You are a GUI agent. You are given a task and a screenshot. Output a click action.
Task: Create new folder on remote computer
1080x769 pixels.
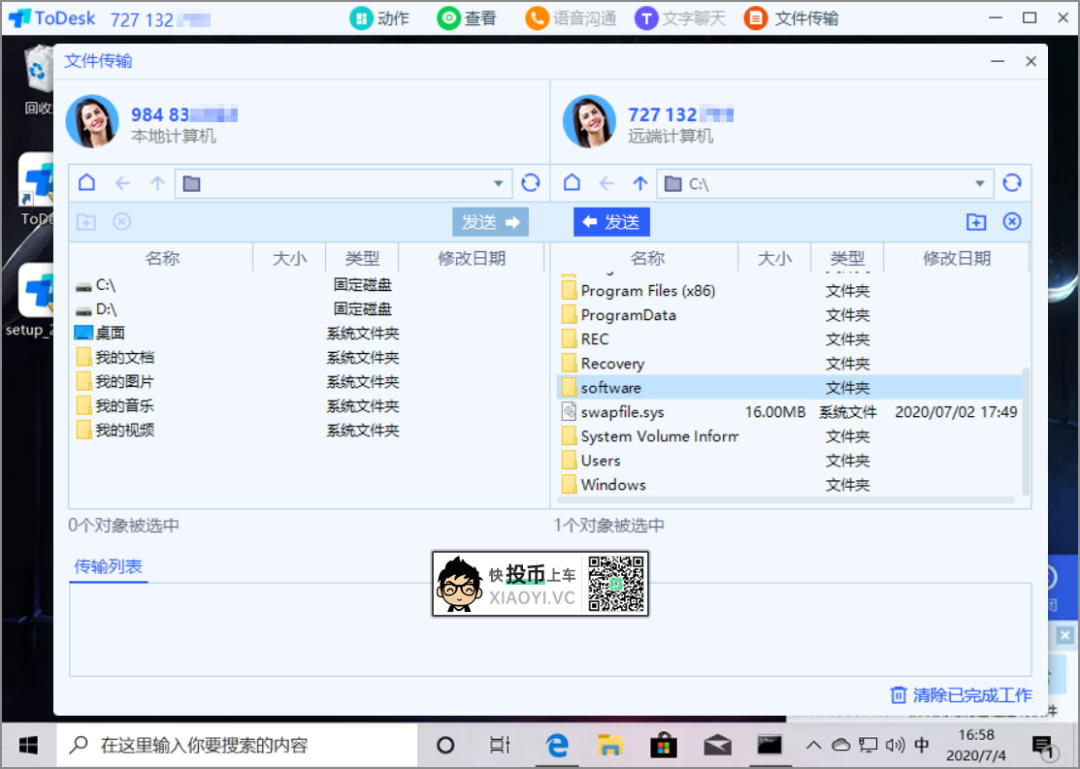click(x=976, y=222)
